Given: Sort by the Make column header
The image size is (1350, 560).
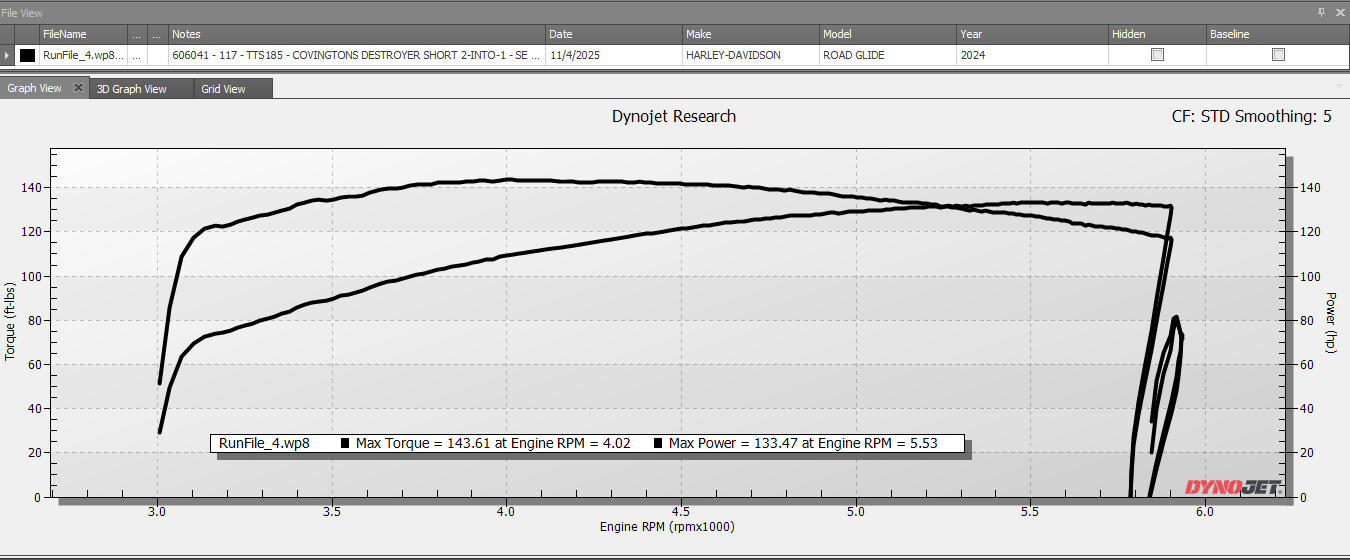Looking at the screenshot, I should tap(751, 34).
